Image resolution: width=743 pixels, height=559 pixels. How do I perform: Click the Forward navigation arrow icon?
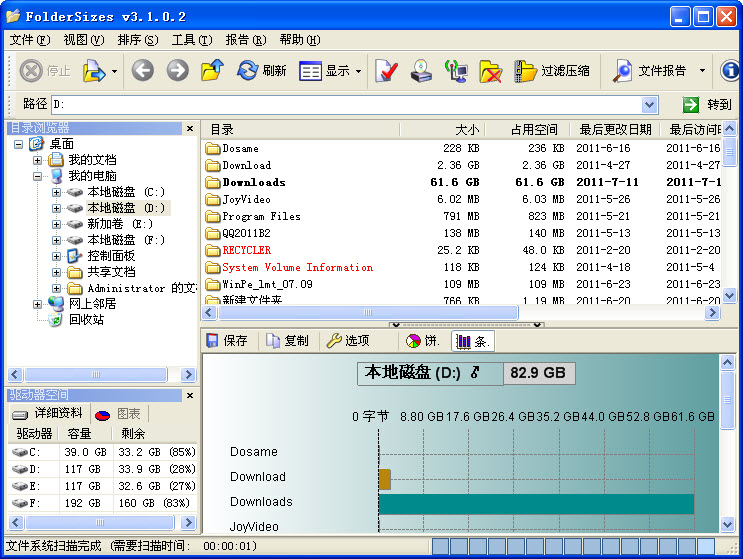pyautogui.click(x=177, y=70)
